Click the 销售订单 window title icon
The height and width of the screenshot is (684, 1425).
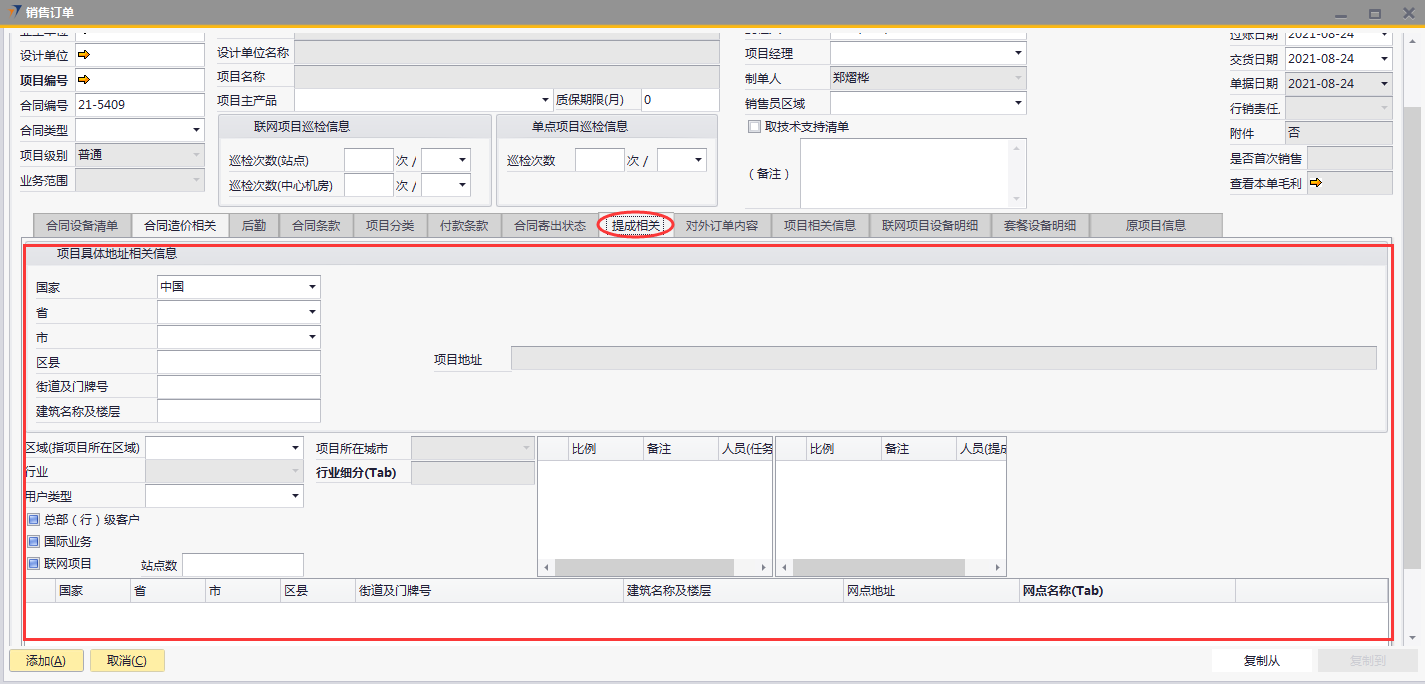coord(14,12)
